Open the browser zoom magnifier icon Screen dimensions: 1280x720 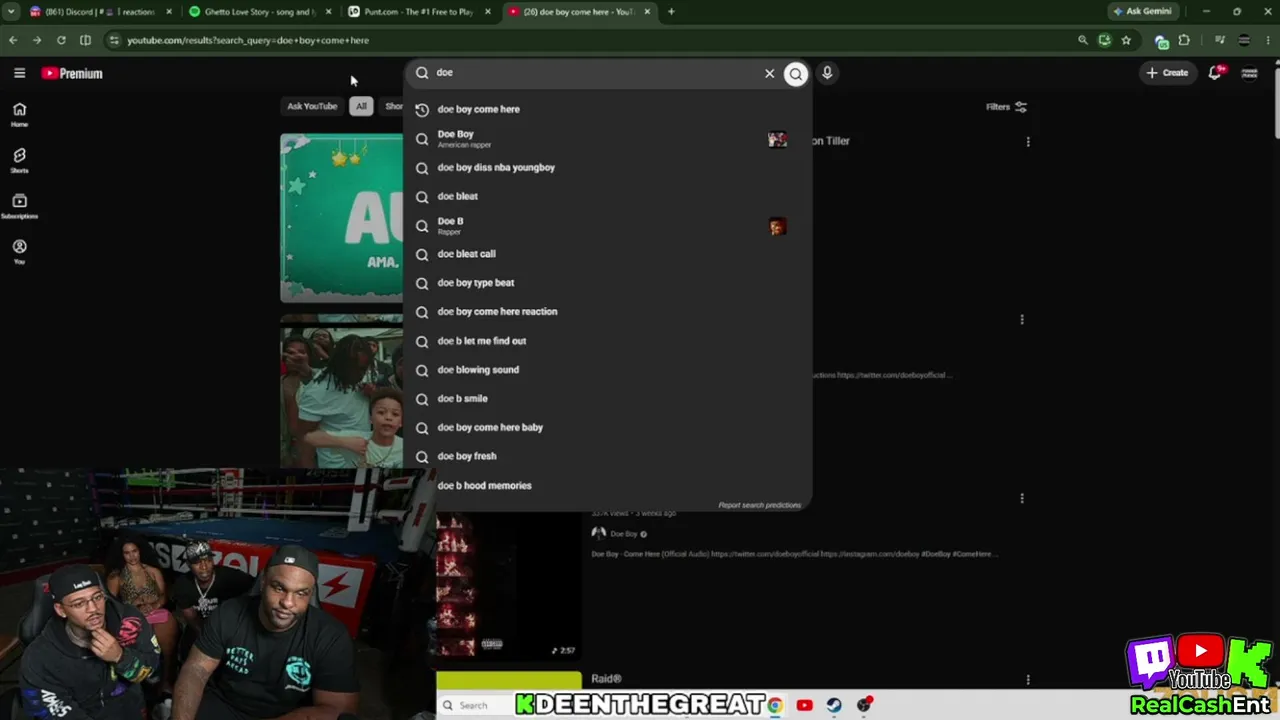pyautogui.click(x=1082, y=40)
